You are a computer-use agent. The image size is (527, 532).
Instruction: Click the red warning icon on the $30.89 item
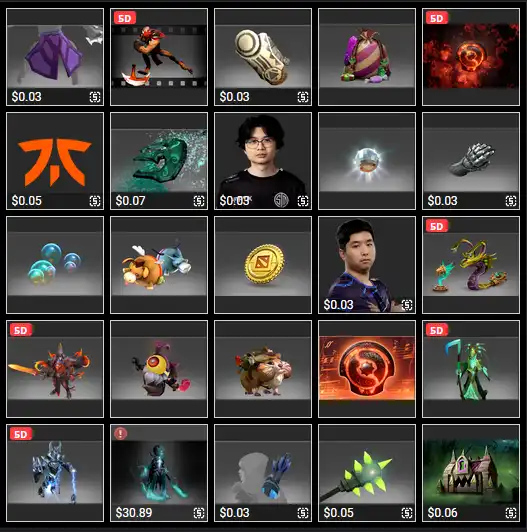point(120,433)
